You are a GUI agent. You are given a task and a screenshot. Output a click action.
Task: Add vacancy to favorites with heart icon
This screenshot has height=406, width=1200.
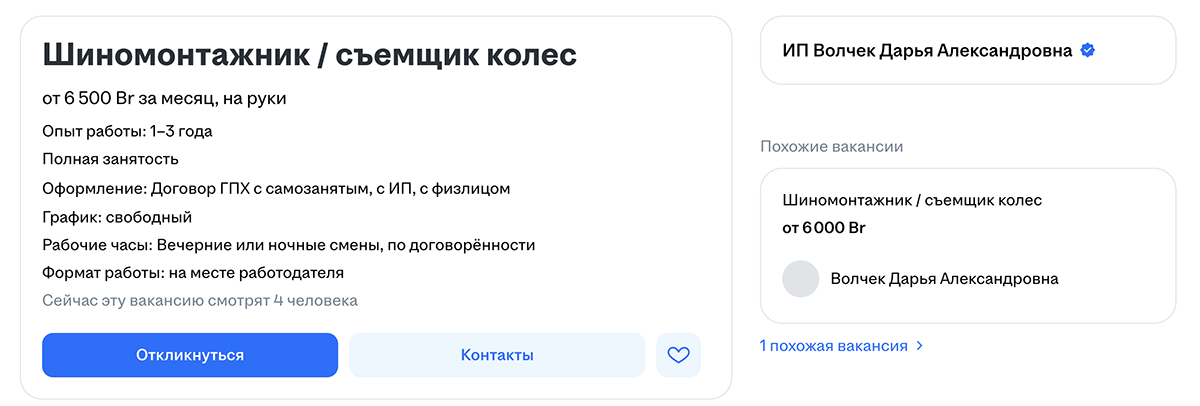point(679,355)
